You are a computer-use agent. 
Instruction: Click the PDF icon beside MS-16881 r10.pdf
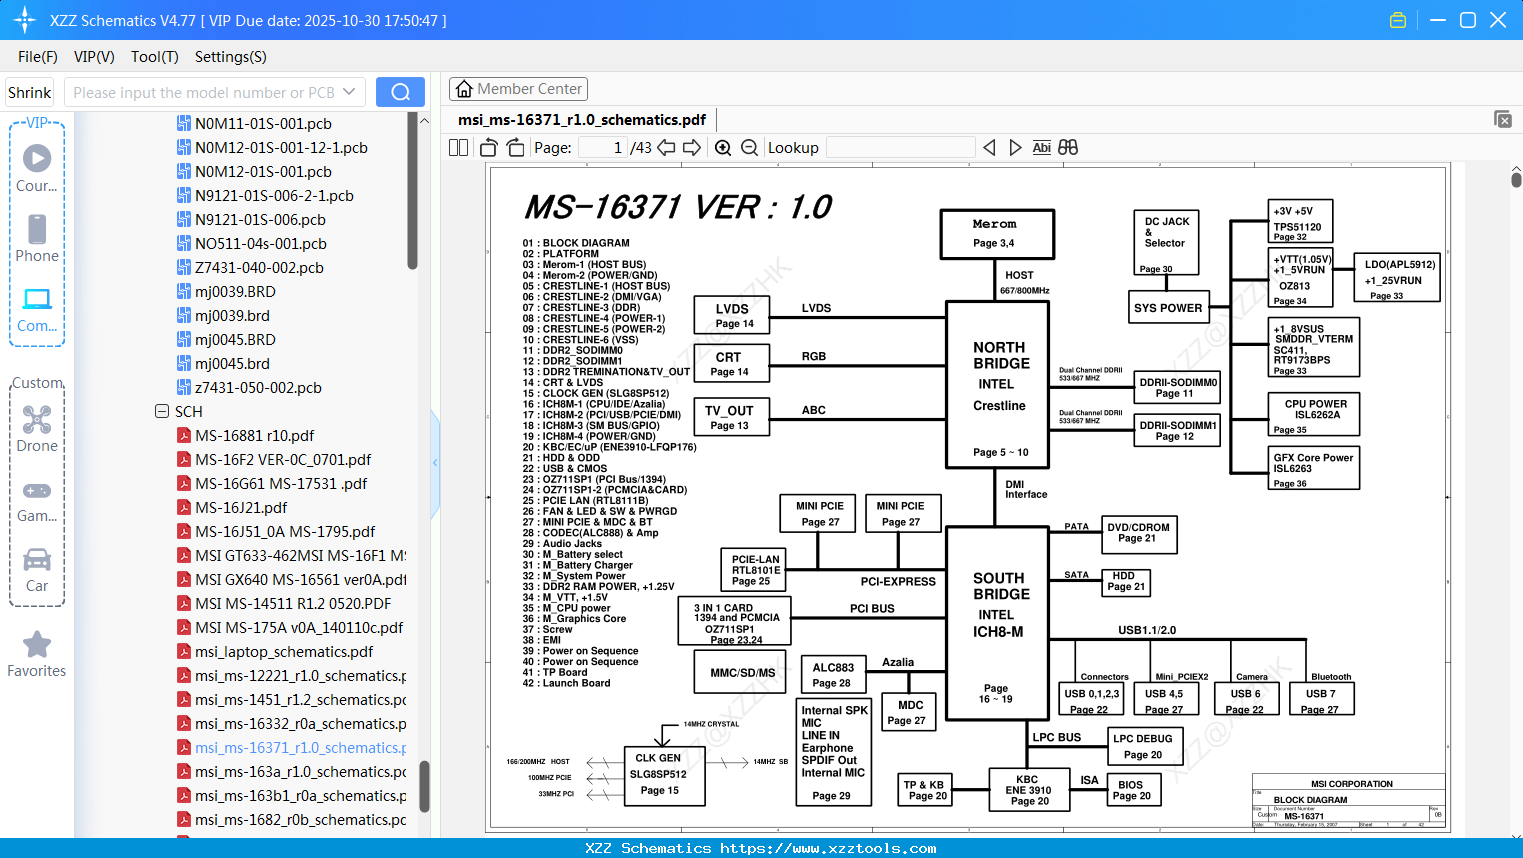pyautogui.click(x=184, y=436)
